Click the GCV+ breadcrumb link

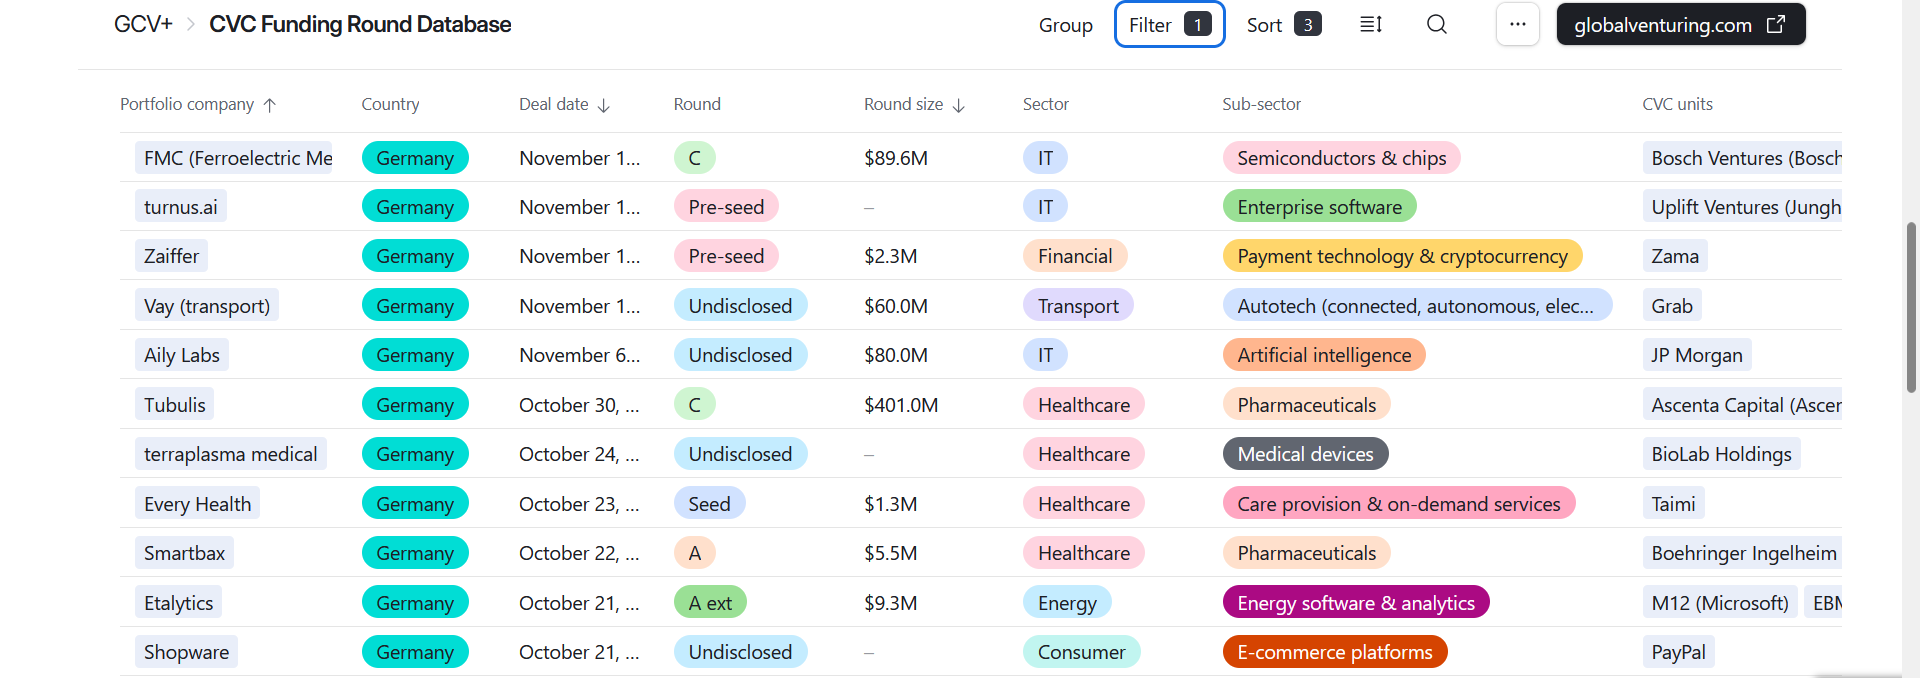[x=143, y=25]
